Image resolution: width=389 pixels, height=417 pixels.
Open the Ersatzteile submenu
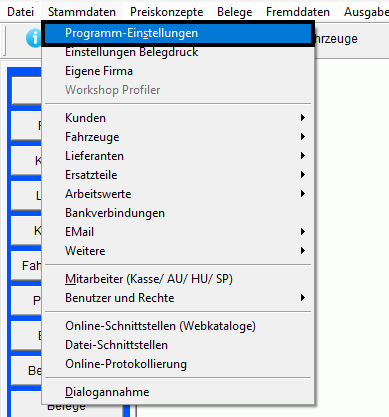click(x=178, y=175)
